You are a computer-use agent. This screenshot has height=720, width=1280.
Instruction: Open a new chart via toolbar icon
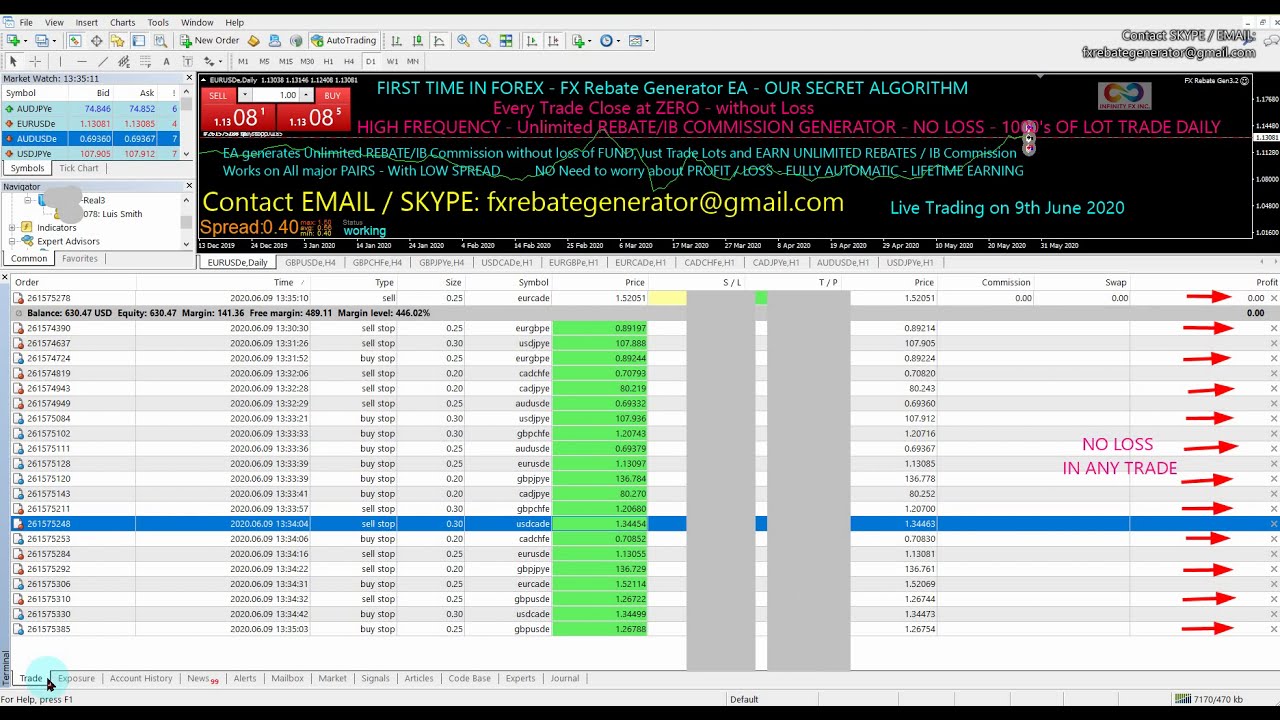coord(13,41)
